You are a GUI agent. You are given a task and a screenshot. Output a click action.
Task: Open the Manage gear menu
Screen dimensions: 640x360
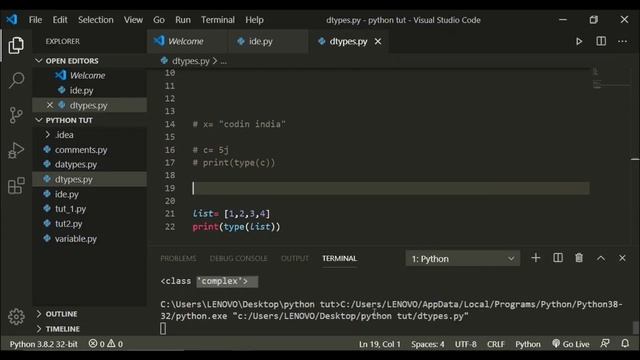click(x=16, y=316)
